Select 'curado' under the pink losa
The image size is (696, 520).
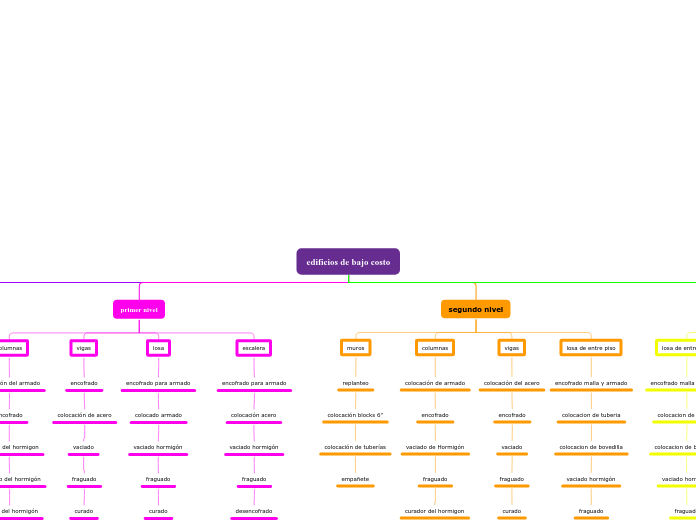click(x=158, y=511)
